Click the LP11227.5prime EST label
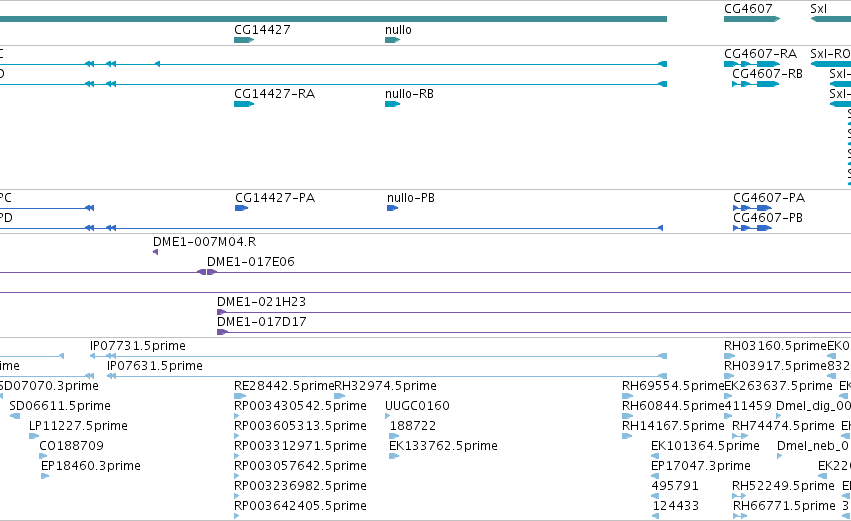 (78, 426)
